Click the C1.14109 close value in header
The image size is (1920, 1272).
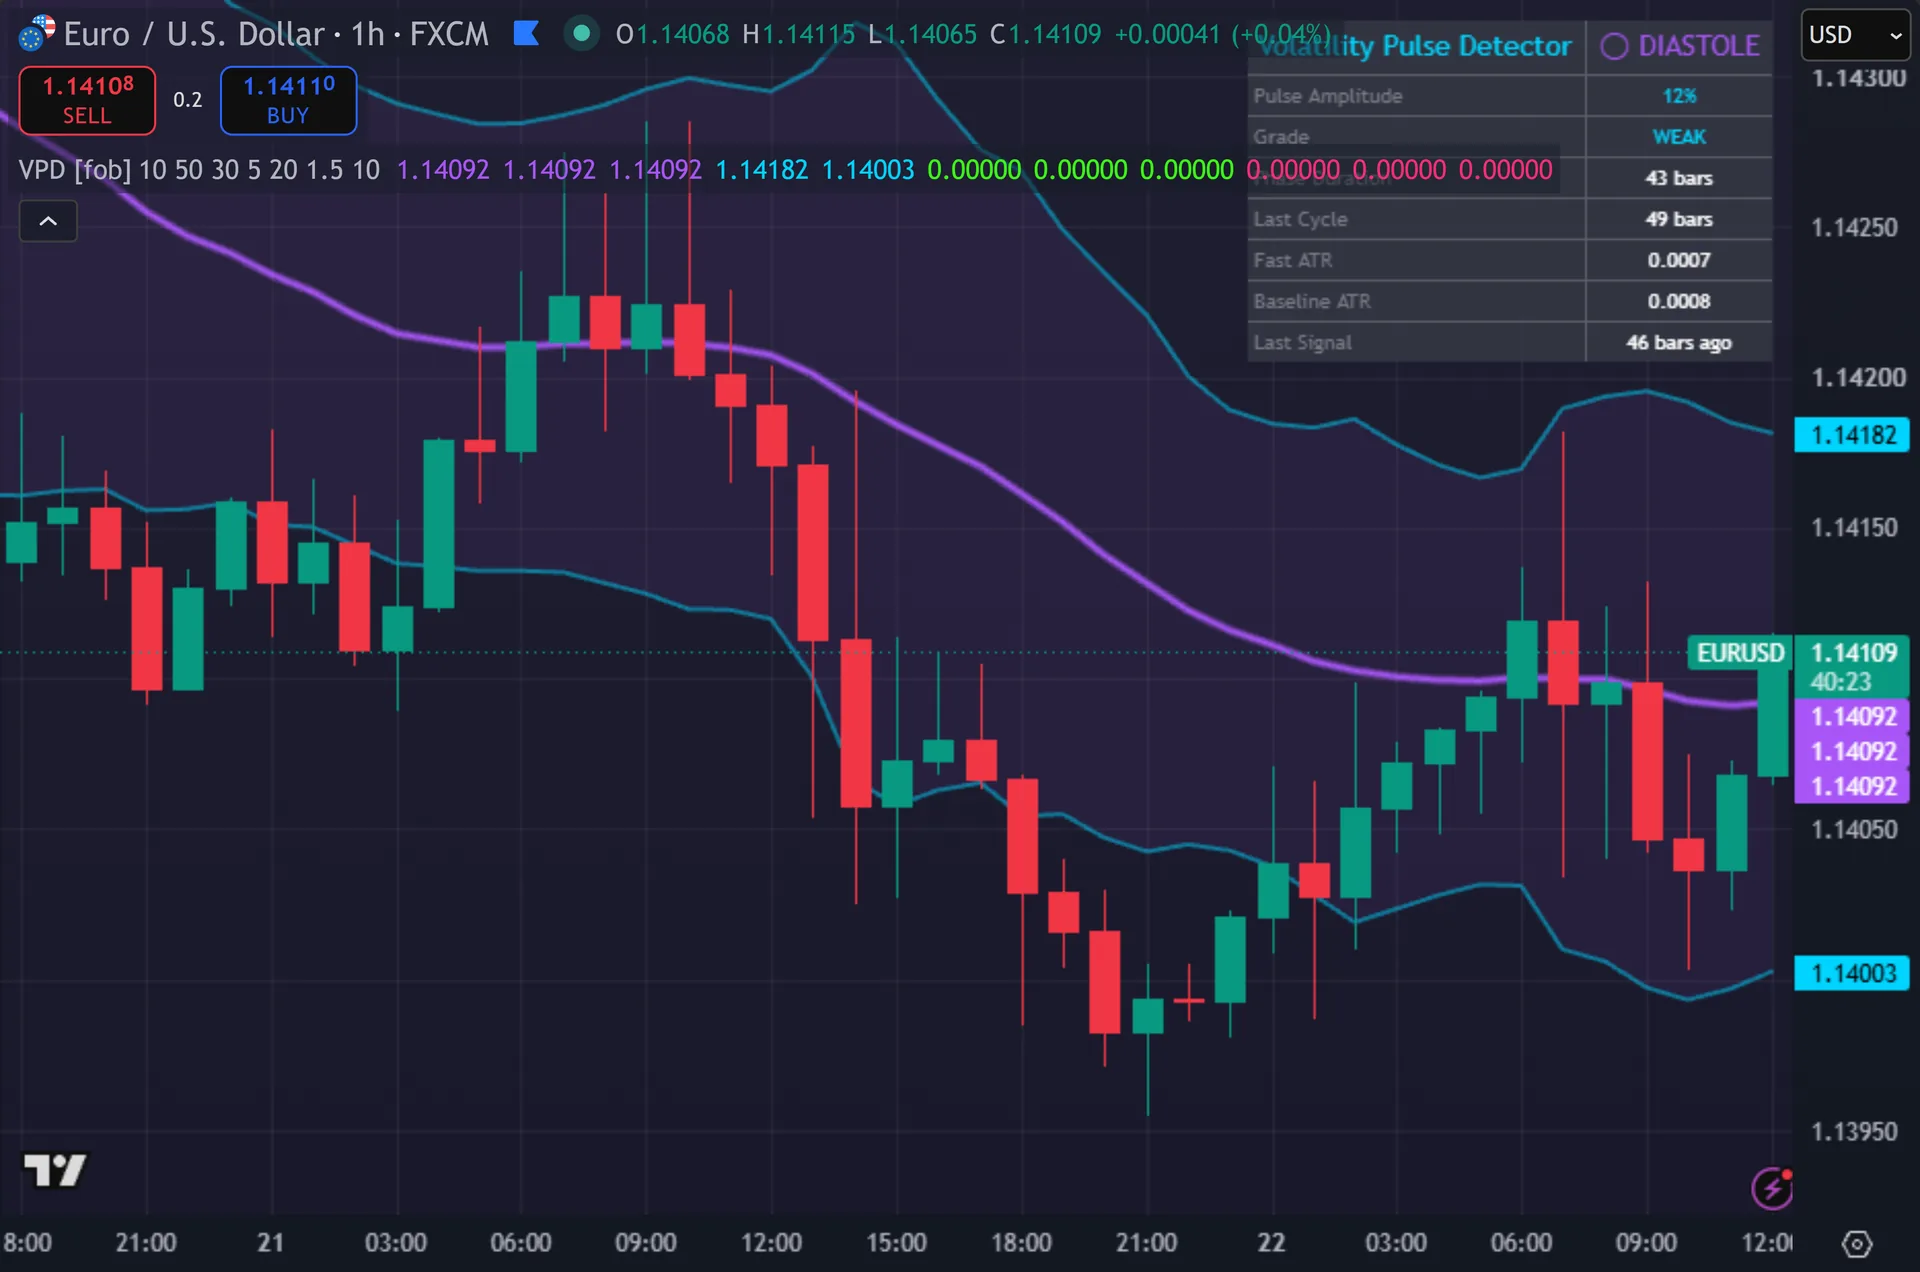(x=1045, y=34)
